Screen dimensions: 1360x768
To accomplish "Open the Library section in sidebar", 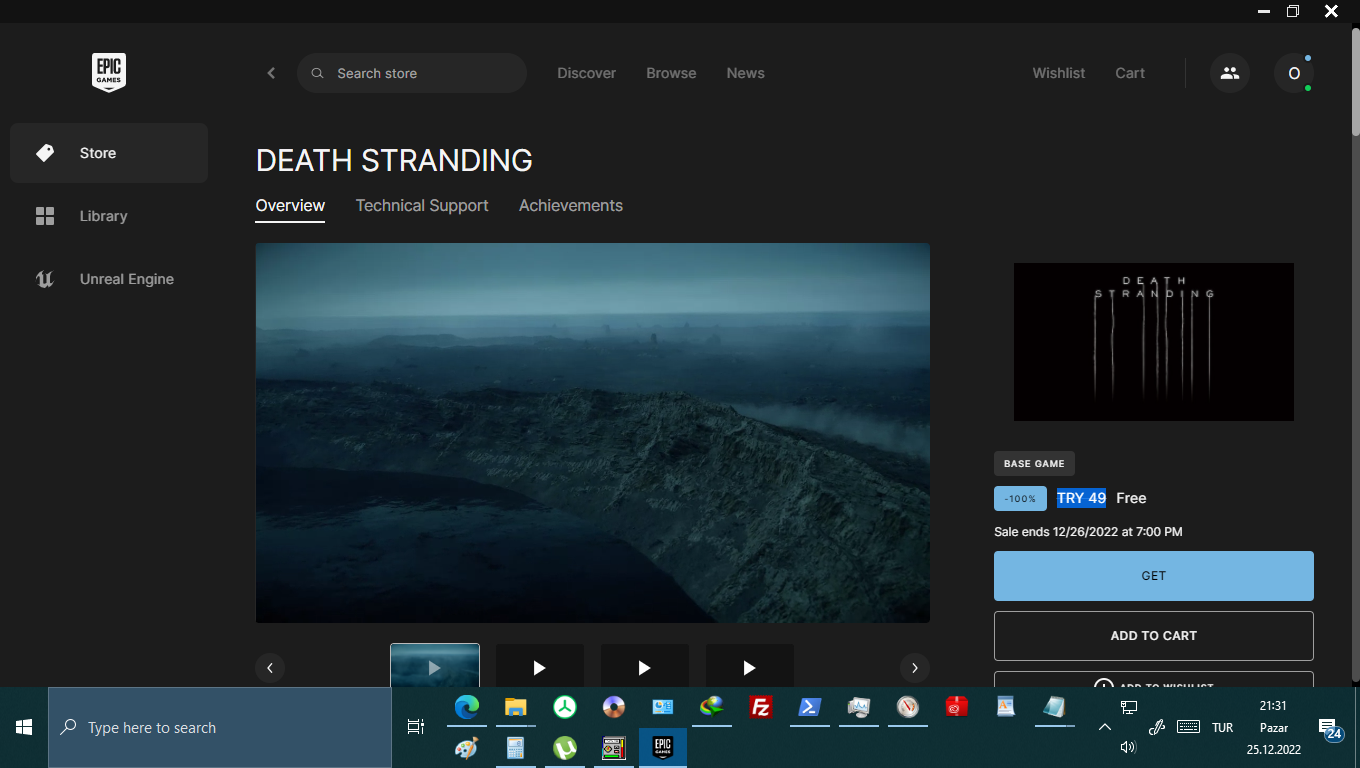I will click(109, 216).
